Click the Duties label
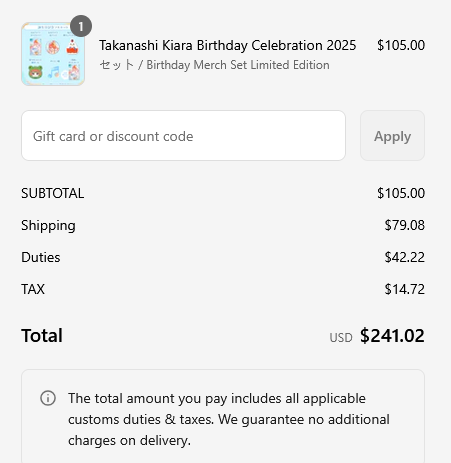 click(41, 257)
